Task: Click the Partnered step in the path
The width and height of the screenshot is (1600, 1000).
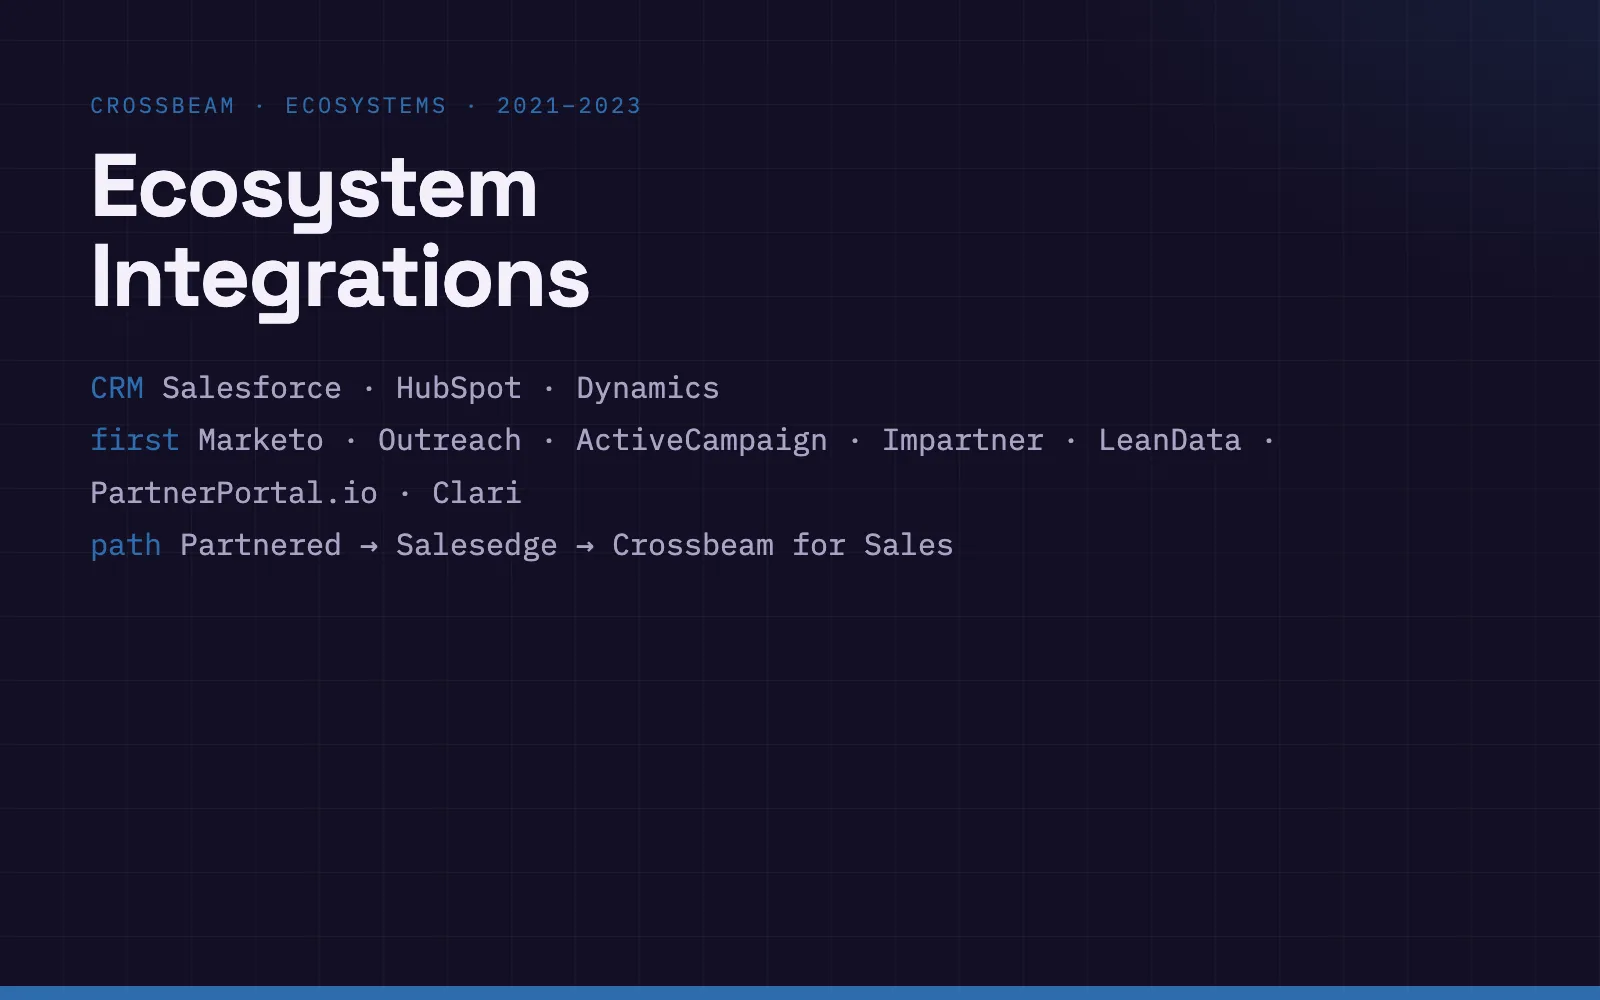Action: pyautogui.click(x=261, y=545)
